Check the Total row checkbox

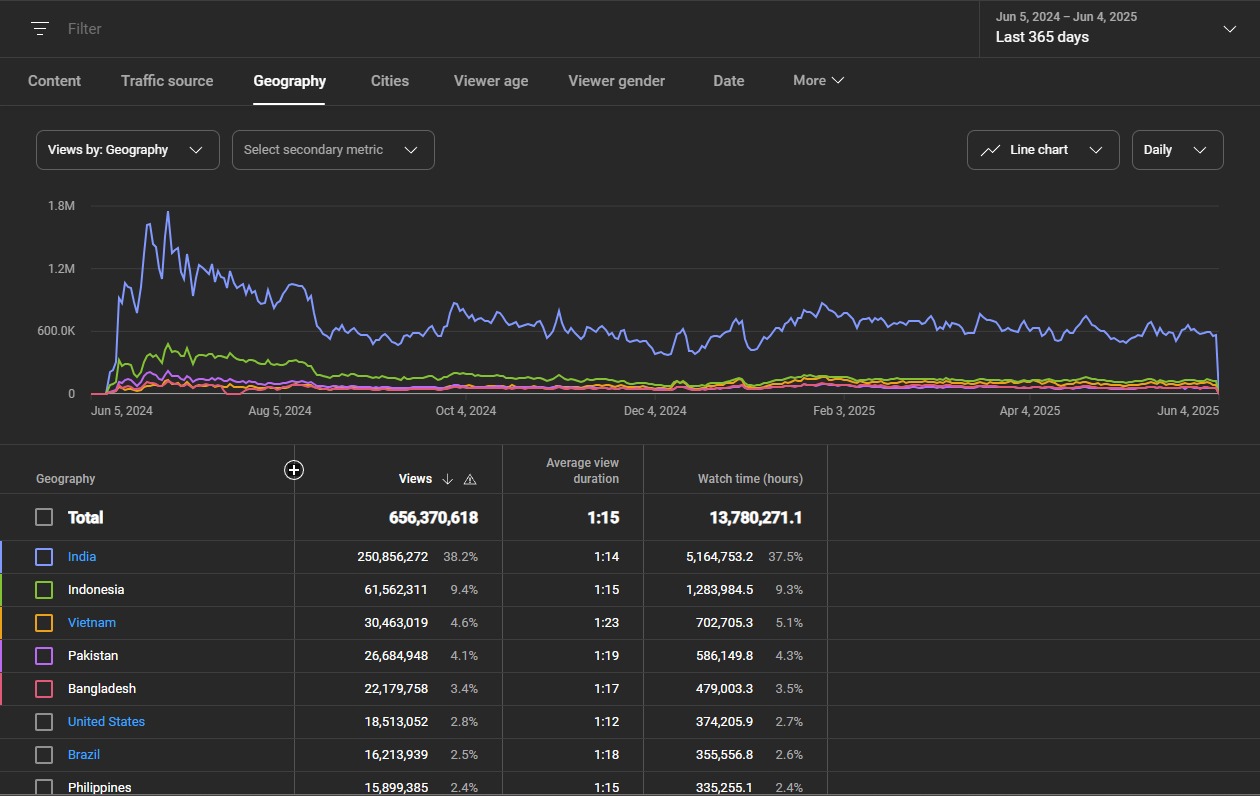[44, 517]
